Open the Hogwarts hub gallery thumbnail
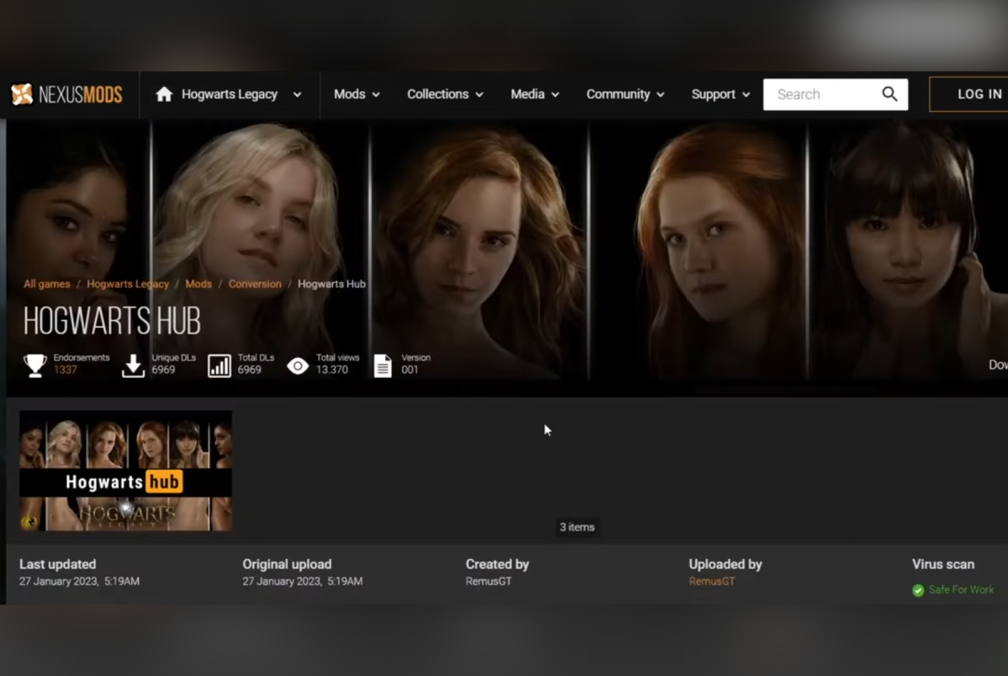This screenshot has height=676, width=1008. [x=126, y=471]
